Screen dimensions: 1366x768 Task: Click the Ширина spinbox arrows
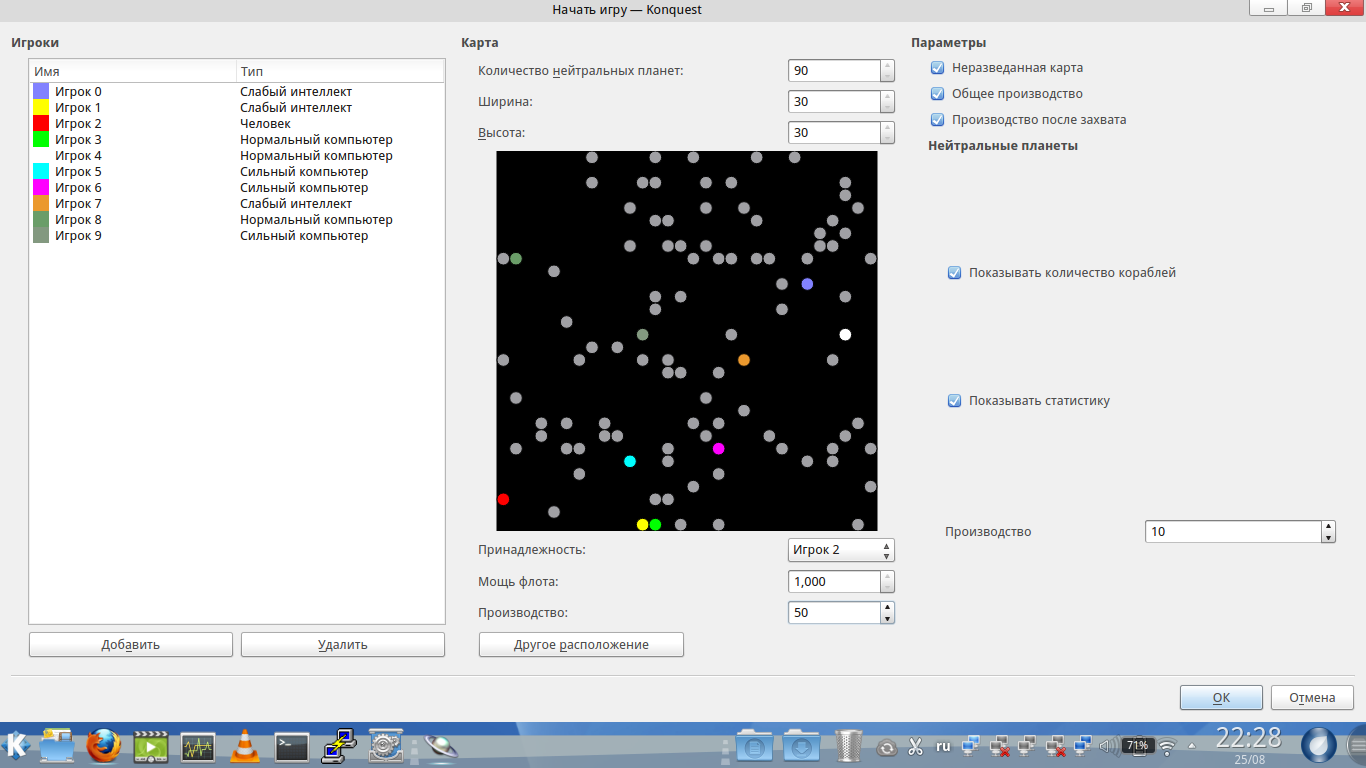point(887,101)
